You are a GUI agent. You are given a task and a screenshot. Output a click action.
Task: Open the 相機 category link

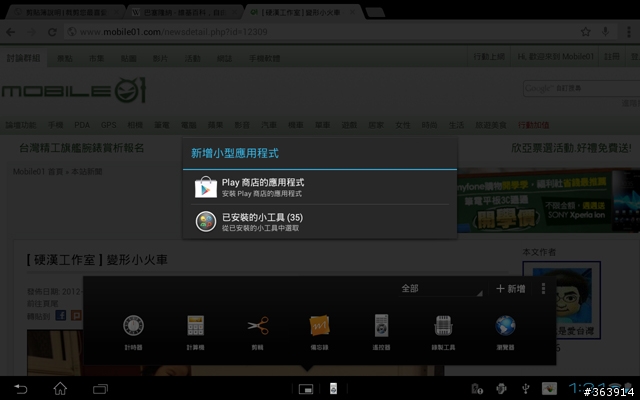(x=135, y=125)
